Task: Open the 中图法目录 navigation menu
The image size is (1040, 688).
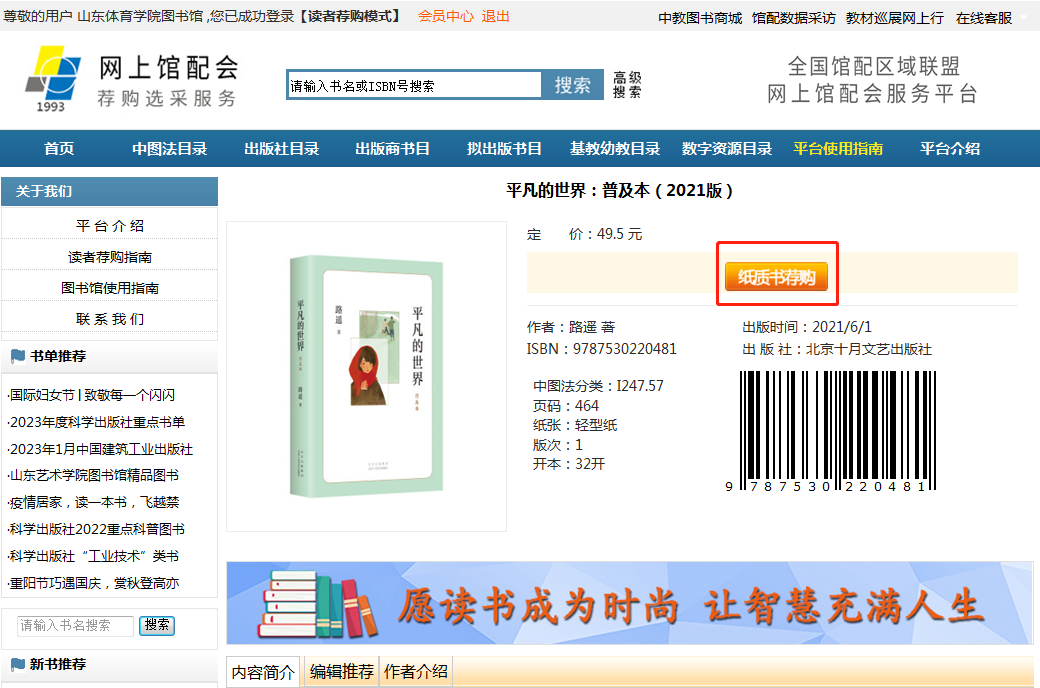Action: point(170,149)
